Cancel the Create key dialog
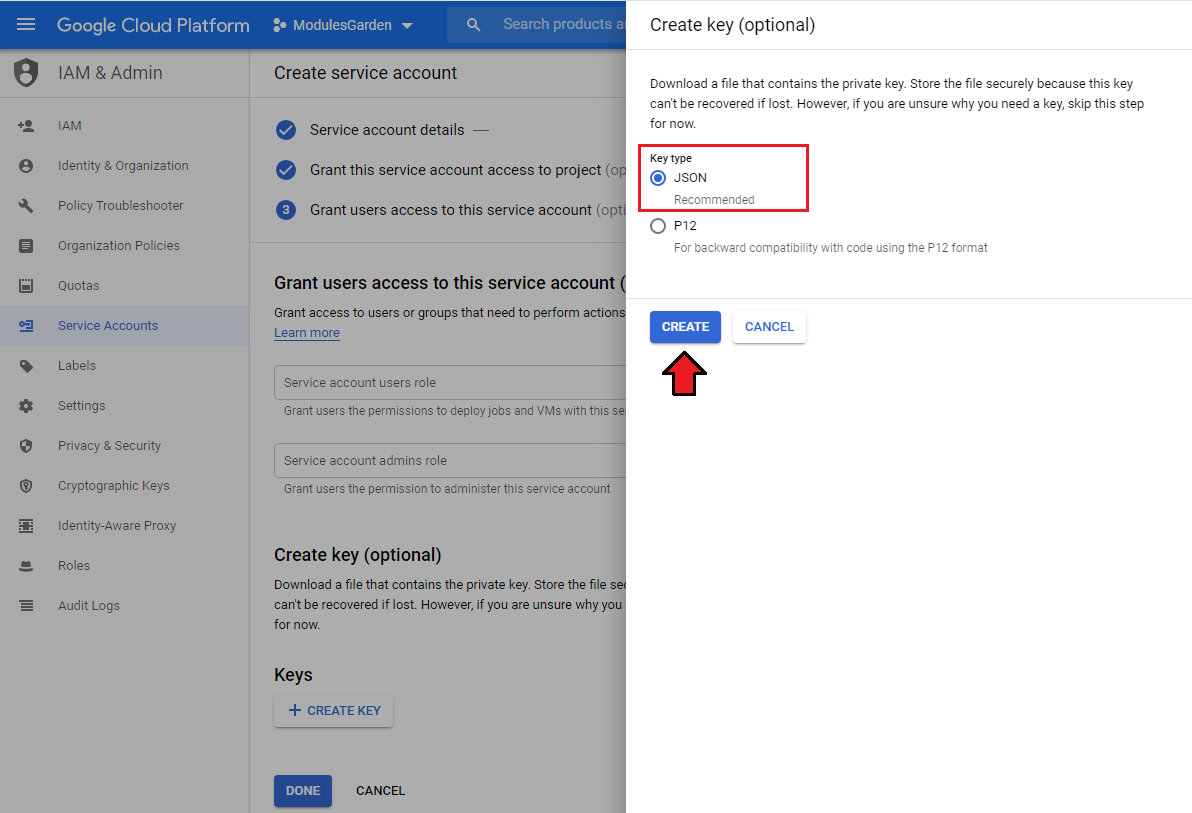Viewport: 1192px width, 813px height. coord(769,327)
